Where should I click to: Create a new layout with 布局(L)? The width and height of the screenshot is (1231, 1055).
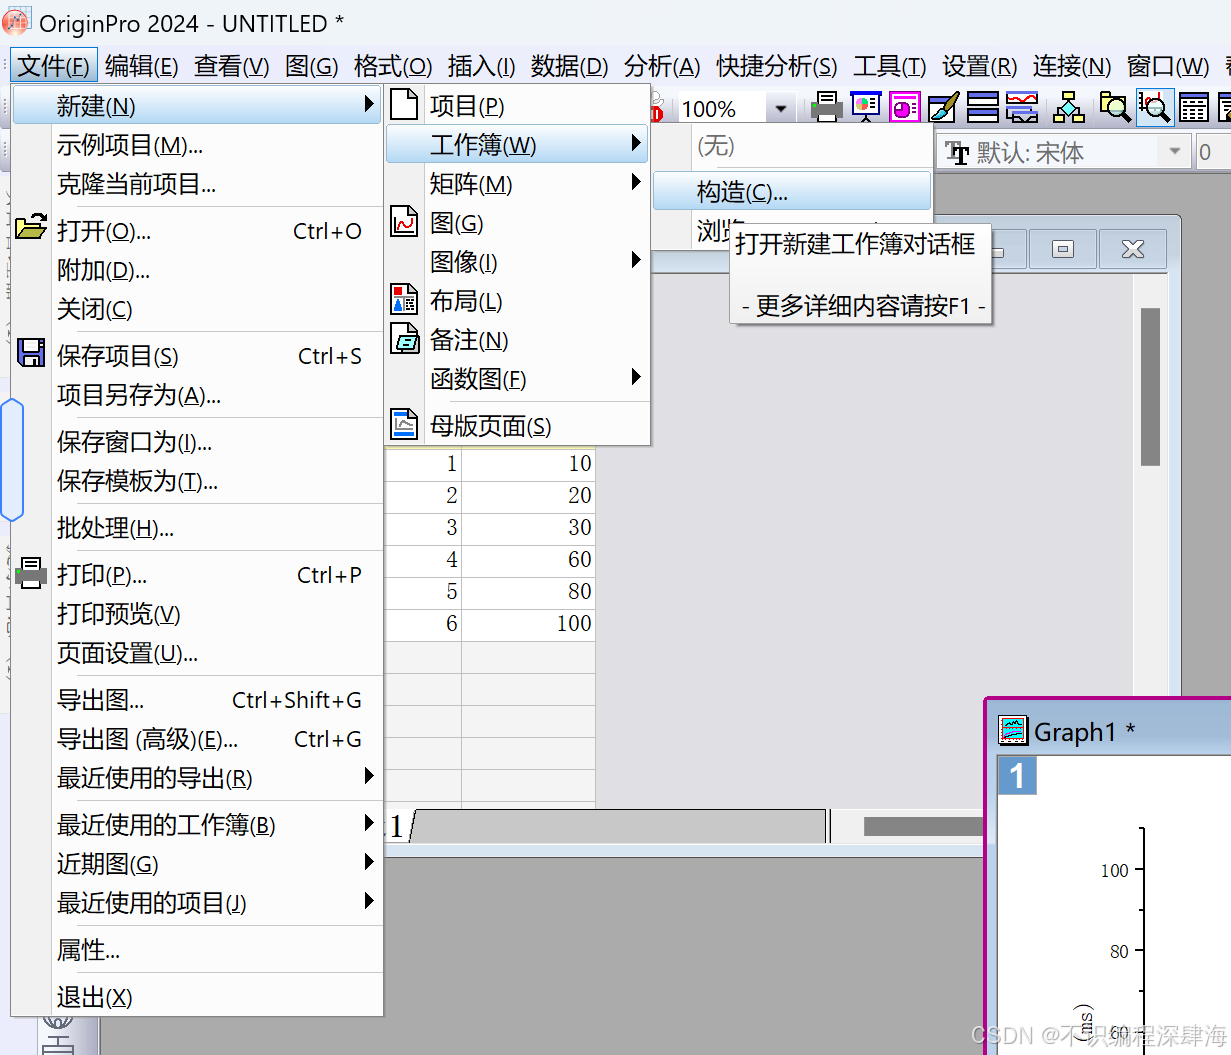(x=517, y=301)
